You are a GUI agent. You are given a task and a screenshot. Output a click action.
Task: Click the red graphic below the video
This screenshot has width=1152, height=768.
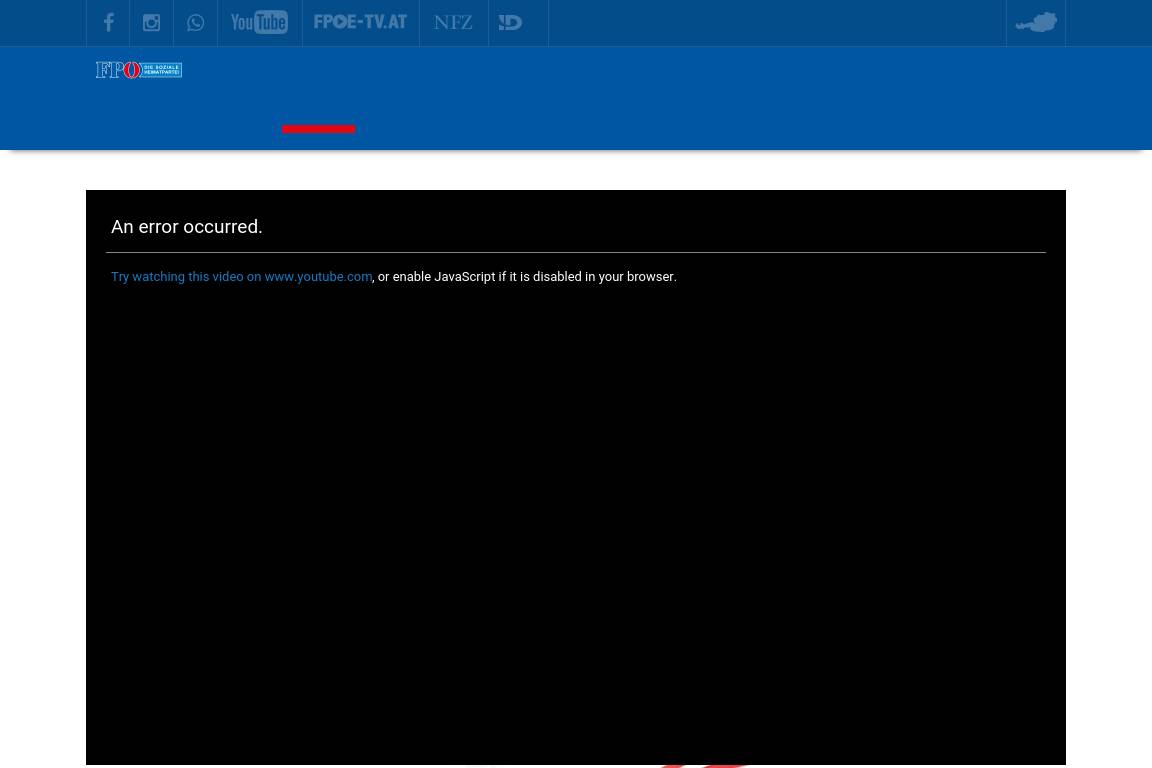pos(705,765)
